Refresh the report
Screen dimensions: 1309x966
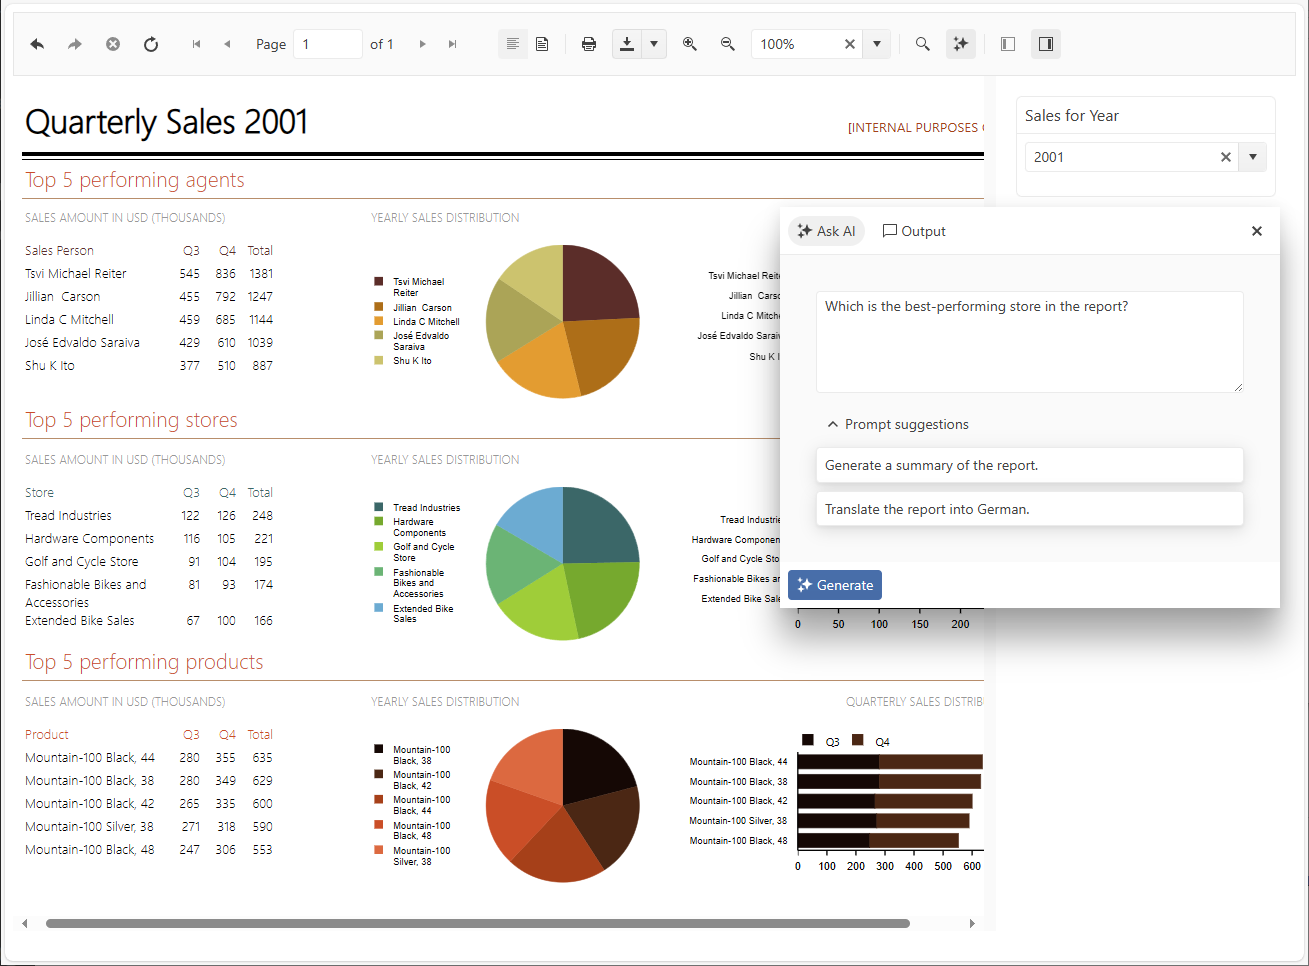pyautogui.click(x=151, y=43)
